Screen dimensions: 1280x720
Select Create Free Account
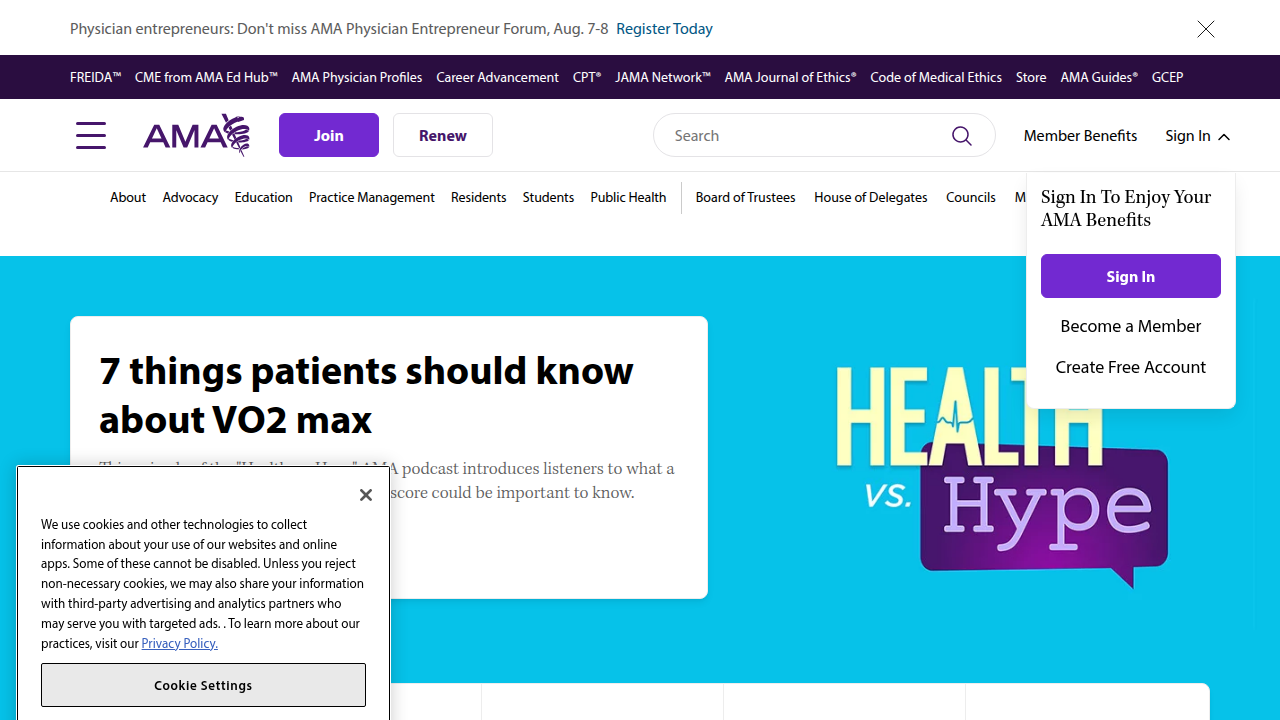pos(1131,367)
